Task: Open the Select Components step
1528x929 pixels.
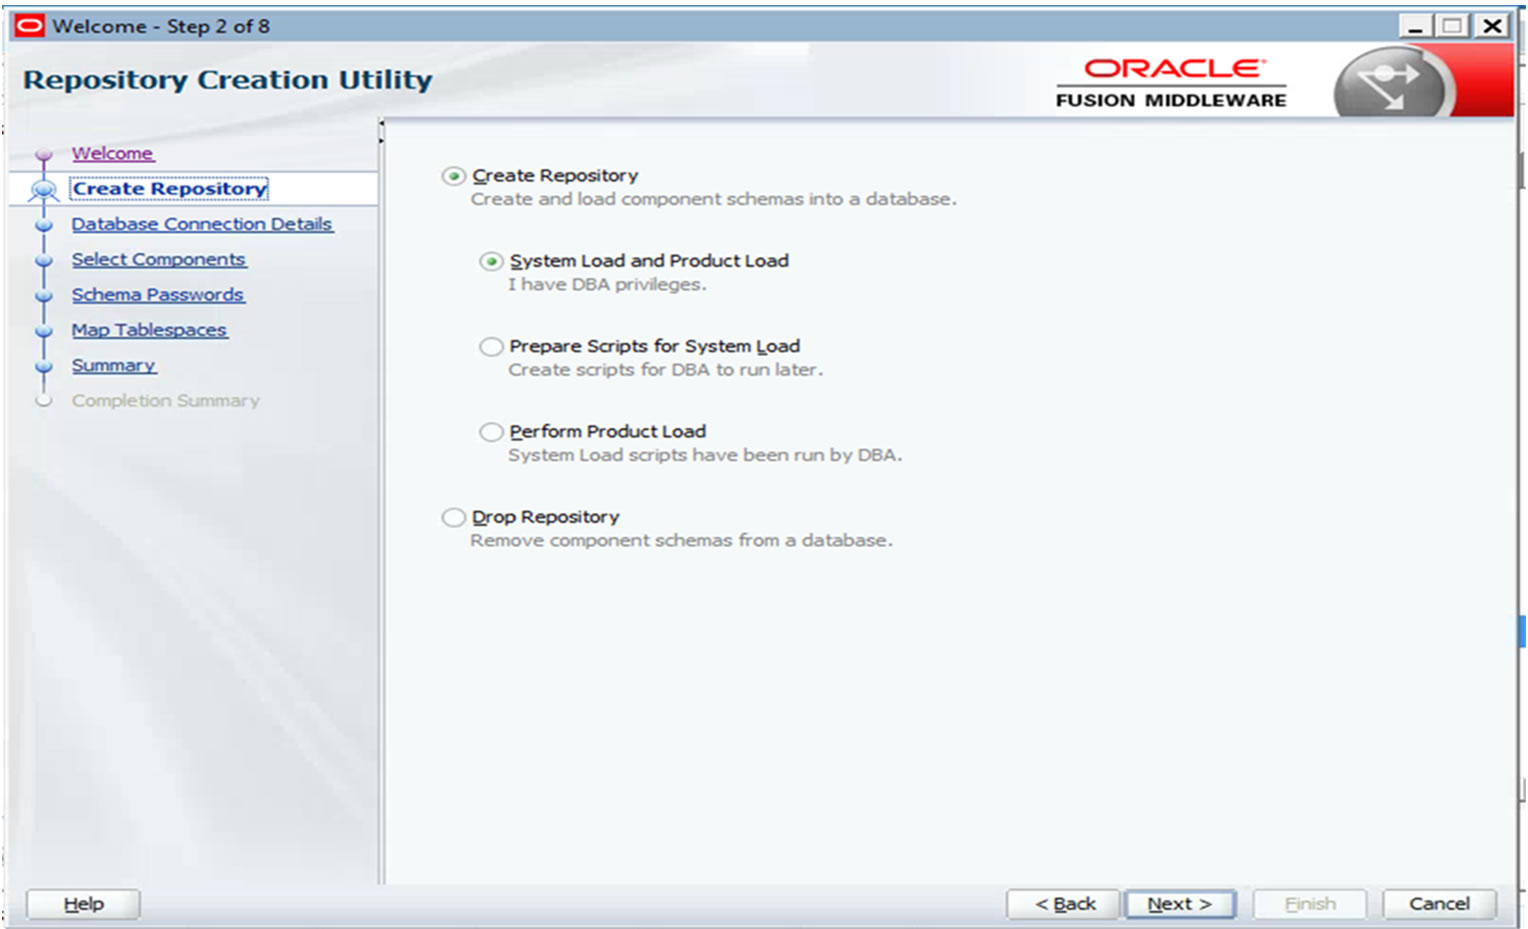Action: pos(159,259)
